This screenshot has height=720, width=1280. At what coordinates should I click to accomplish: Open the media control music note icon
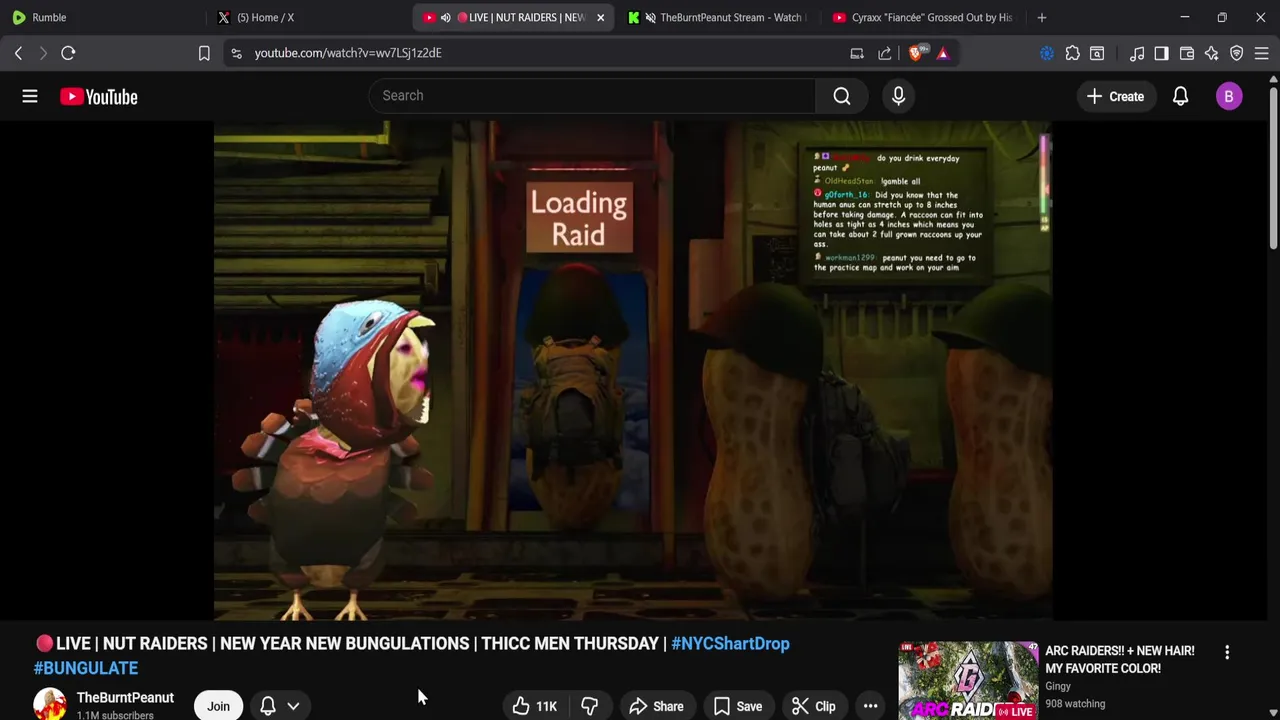[1137, 53]
